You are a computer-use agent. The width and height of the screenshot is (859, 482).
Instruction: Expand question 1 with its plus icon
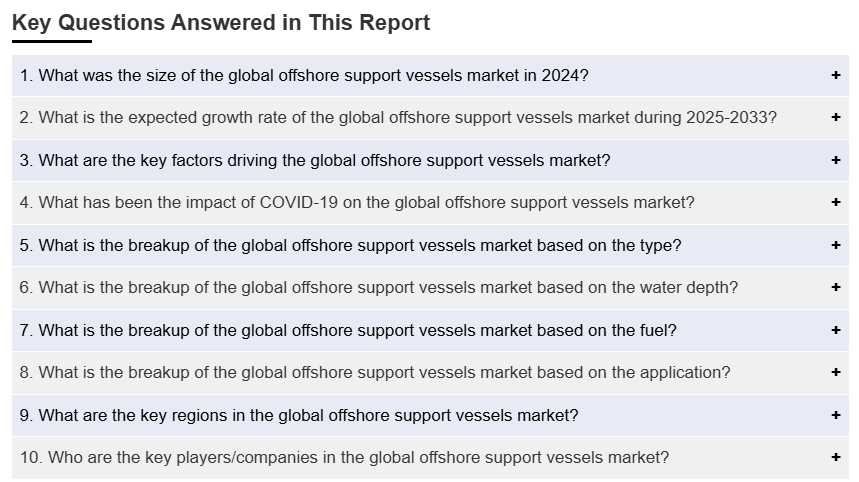(x=835, y=75)
